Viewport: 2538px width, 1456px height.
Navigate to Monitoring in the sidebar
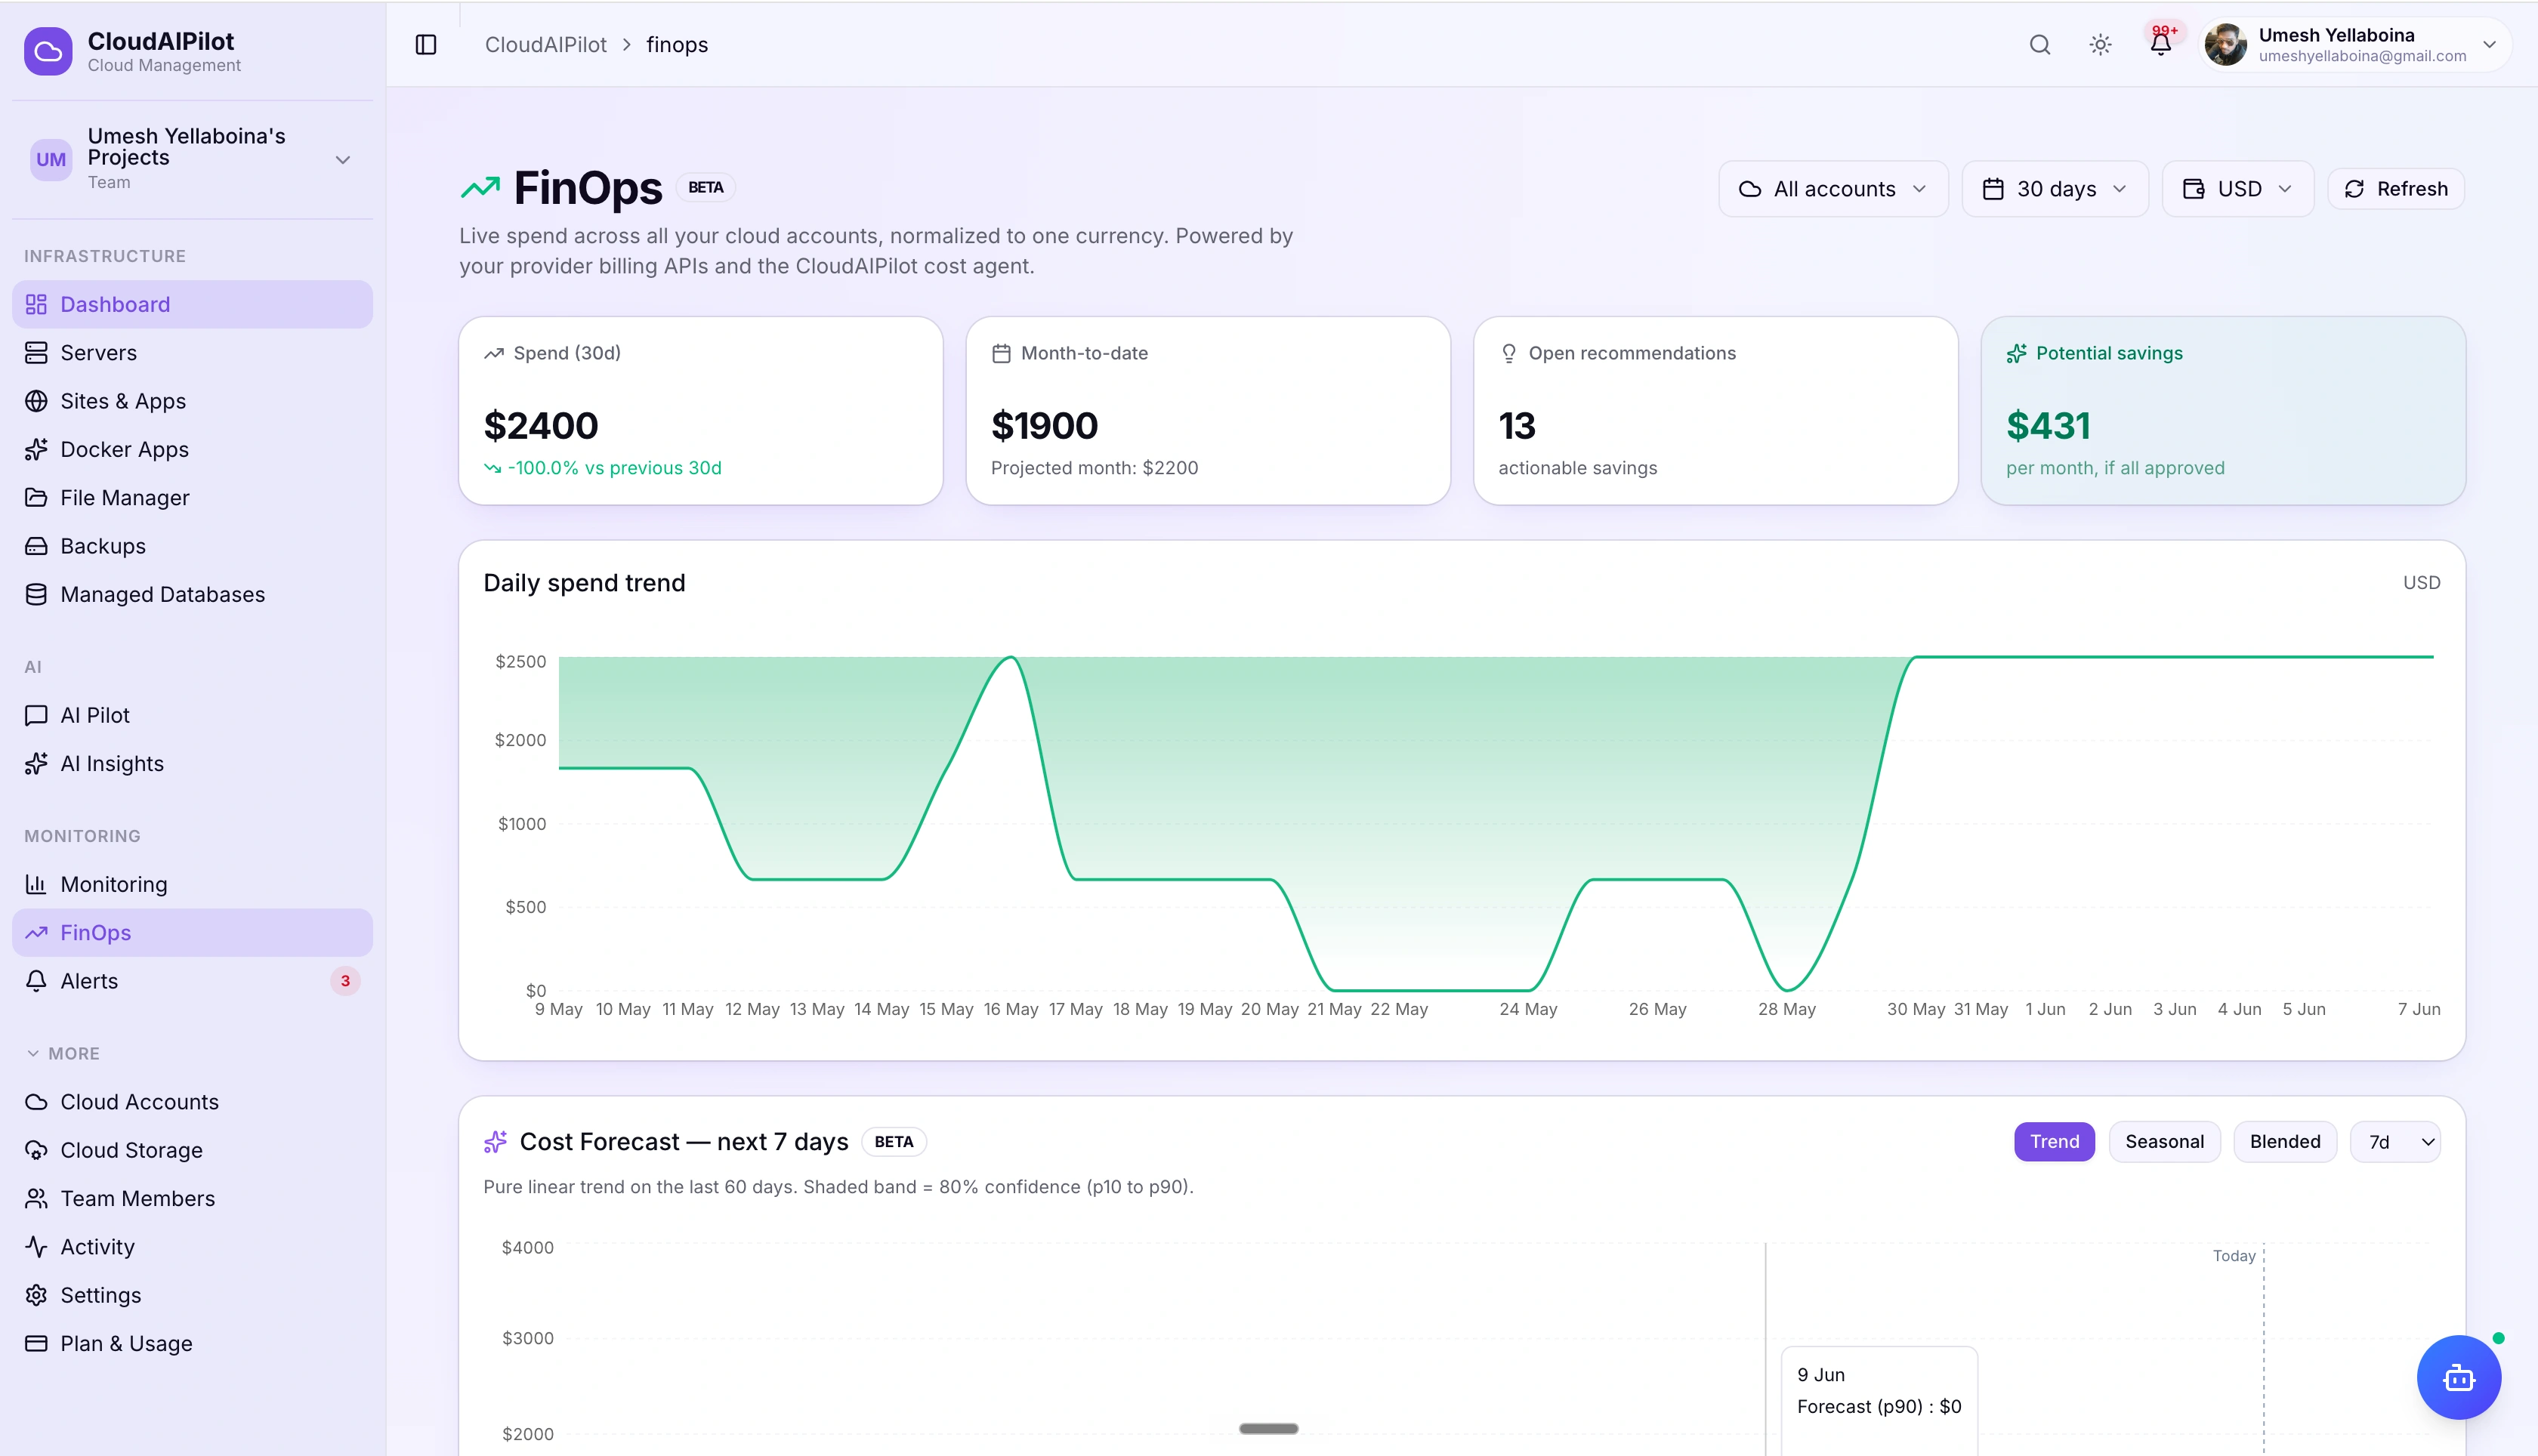(x=192, y=884)
